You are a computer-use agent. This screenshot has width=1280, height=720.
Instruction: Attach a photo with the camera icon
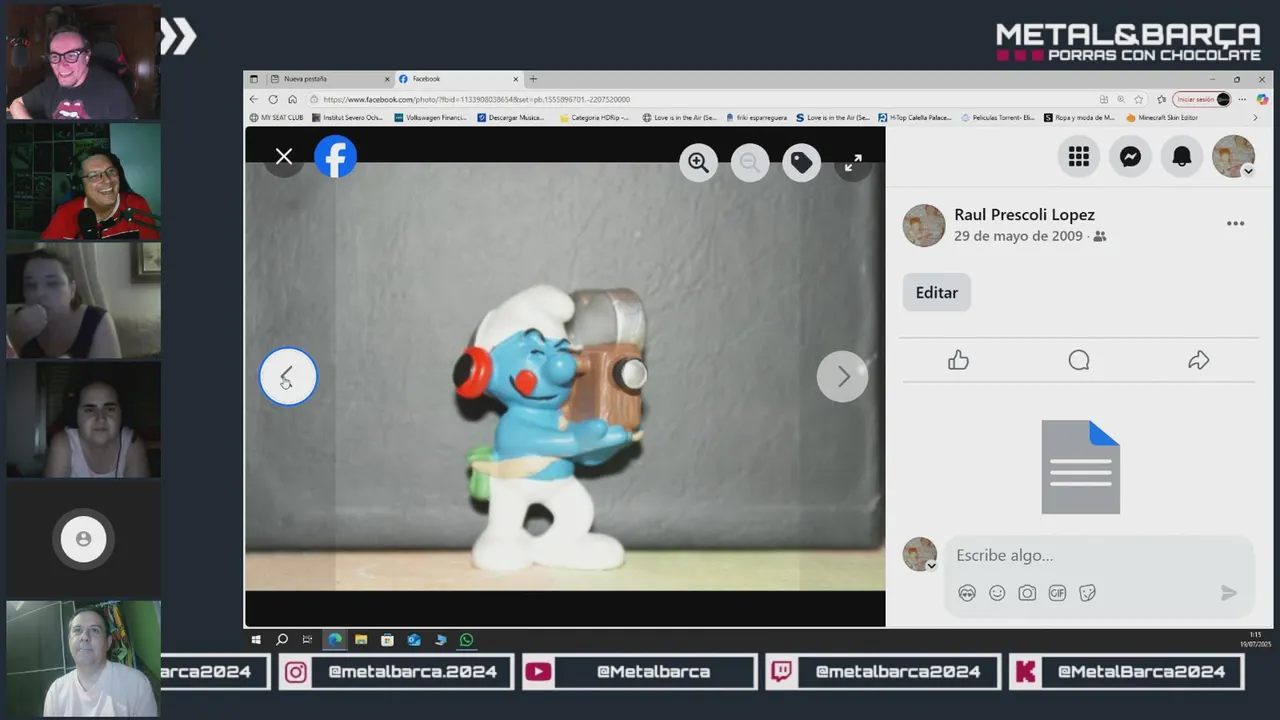click(1027, 593)
